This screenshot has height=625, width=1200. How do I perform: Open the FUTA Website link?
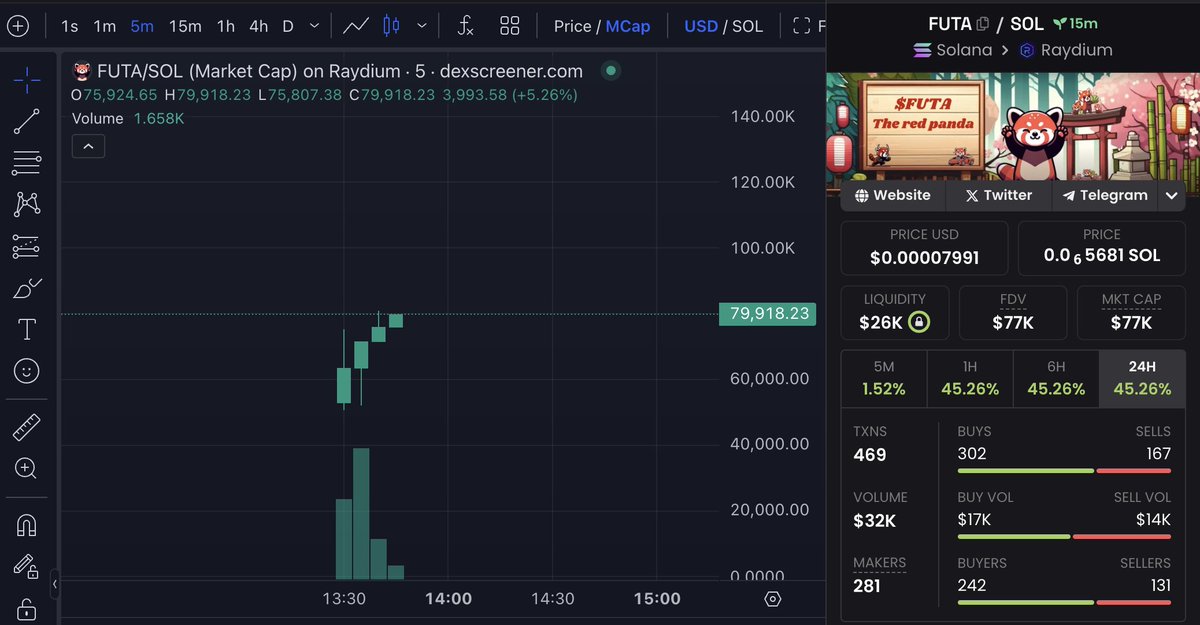(x=891, y=195)
